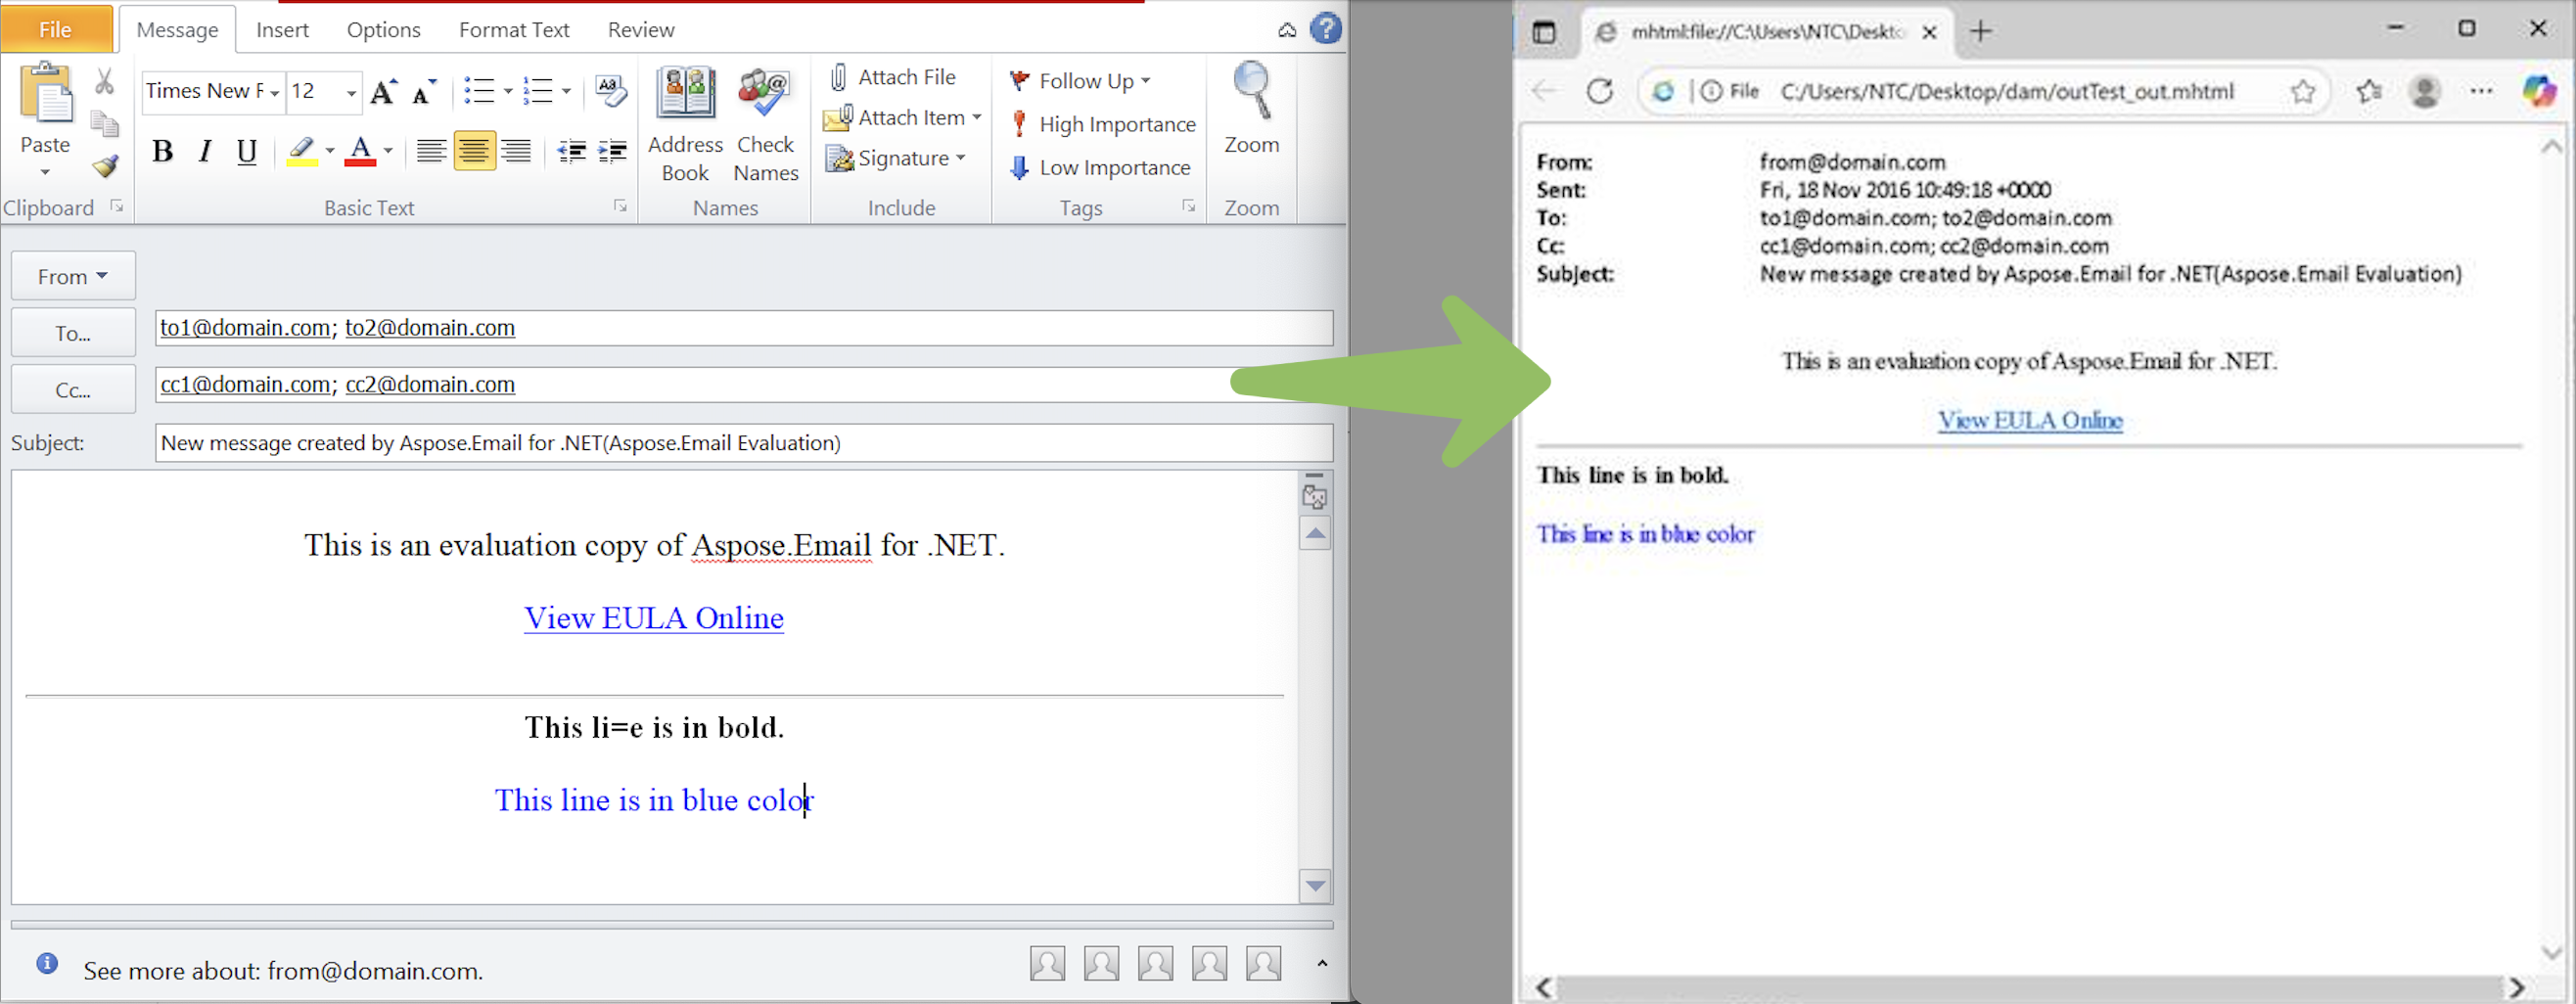Toggle Bold formatting

(162, 151)
